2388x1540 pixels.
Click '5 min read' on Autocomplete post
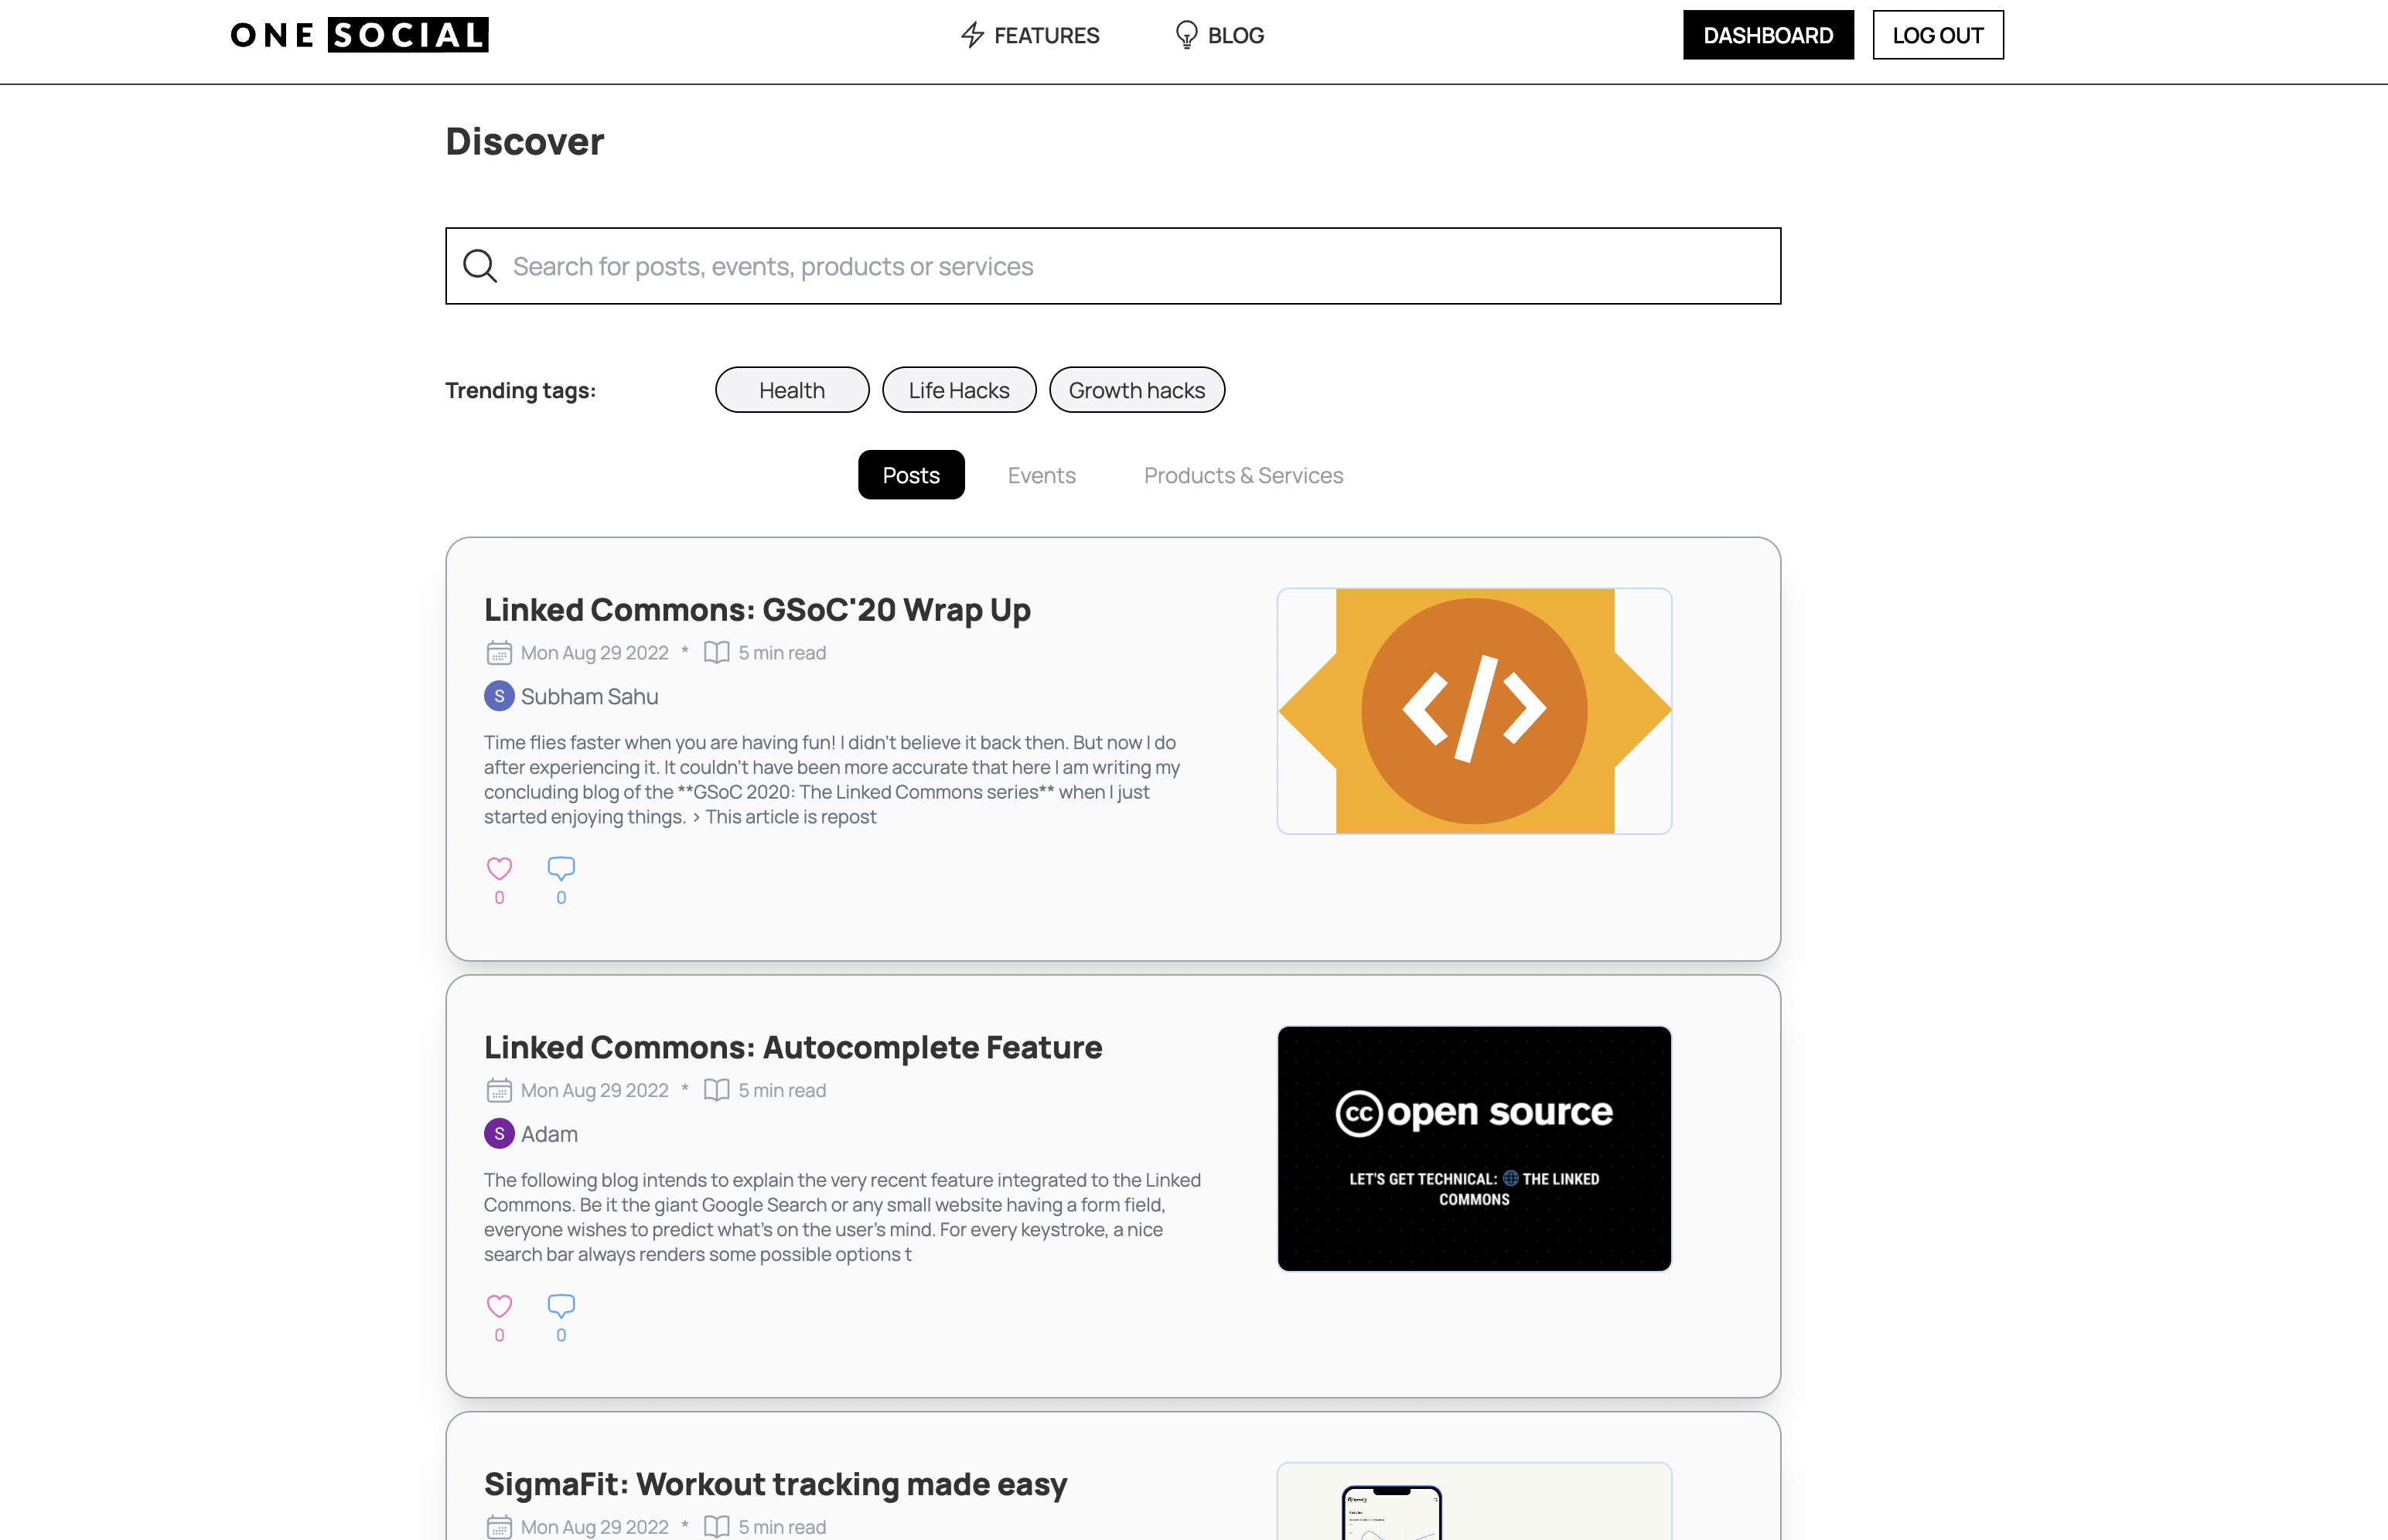click(x=782, y=1090)
